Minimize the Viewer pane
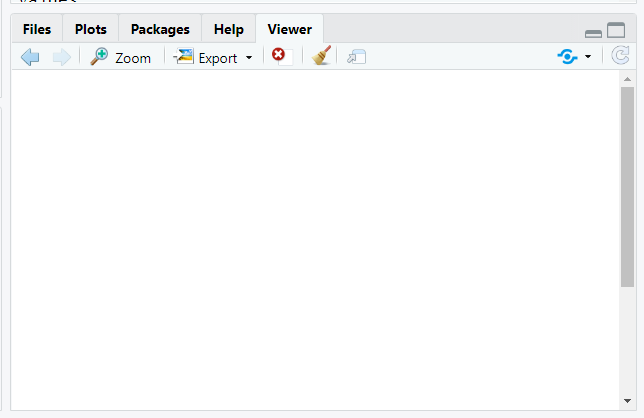 point(593,34)
